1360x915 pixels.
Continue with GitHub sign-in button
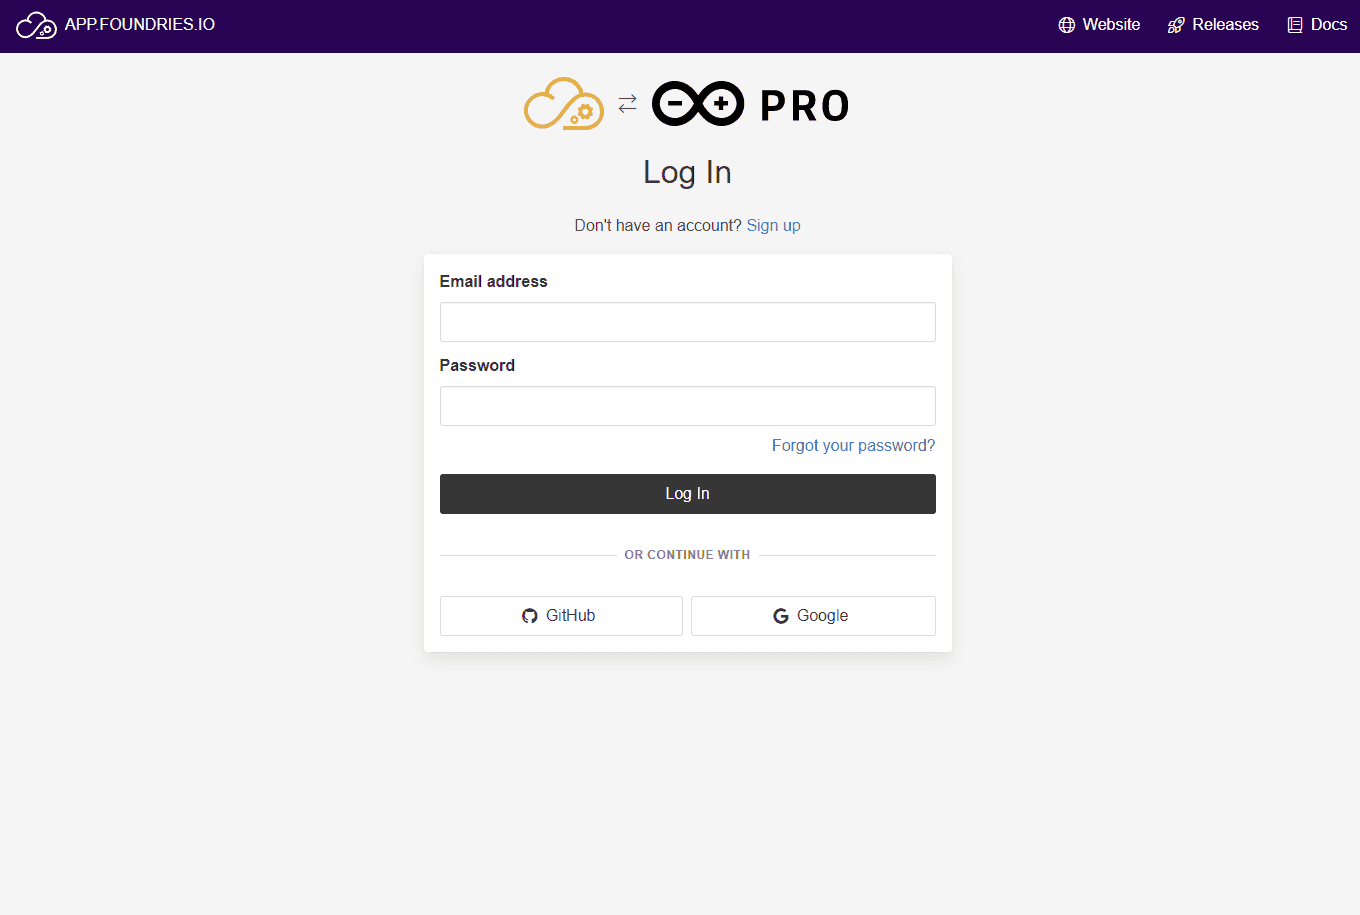tap(561, 616)
